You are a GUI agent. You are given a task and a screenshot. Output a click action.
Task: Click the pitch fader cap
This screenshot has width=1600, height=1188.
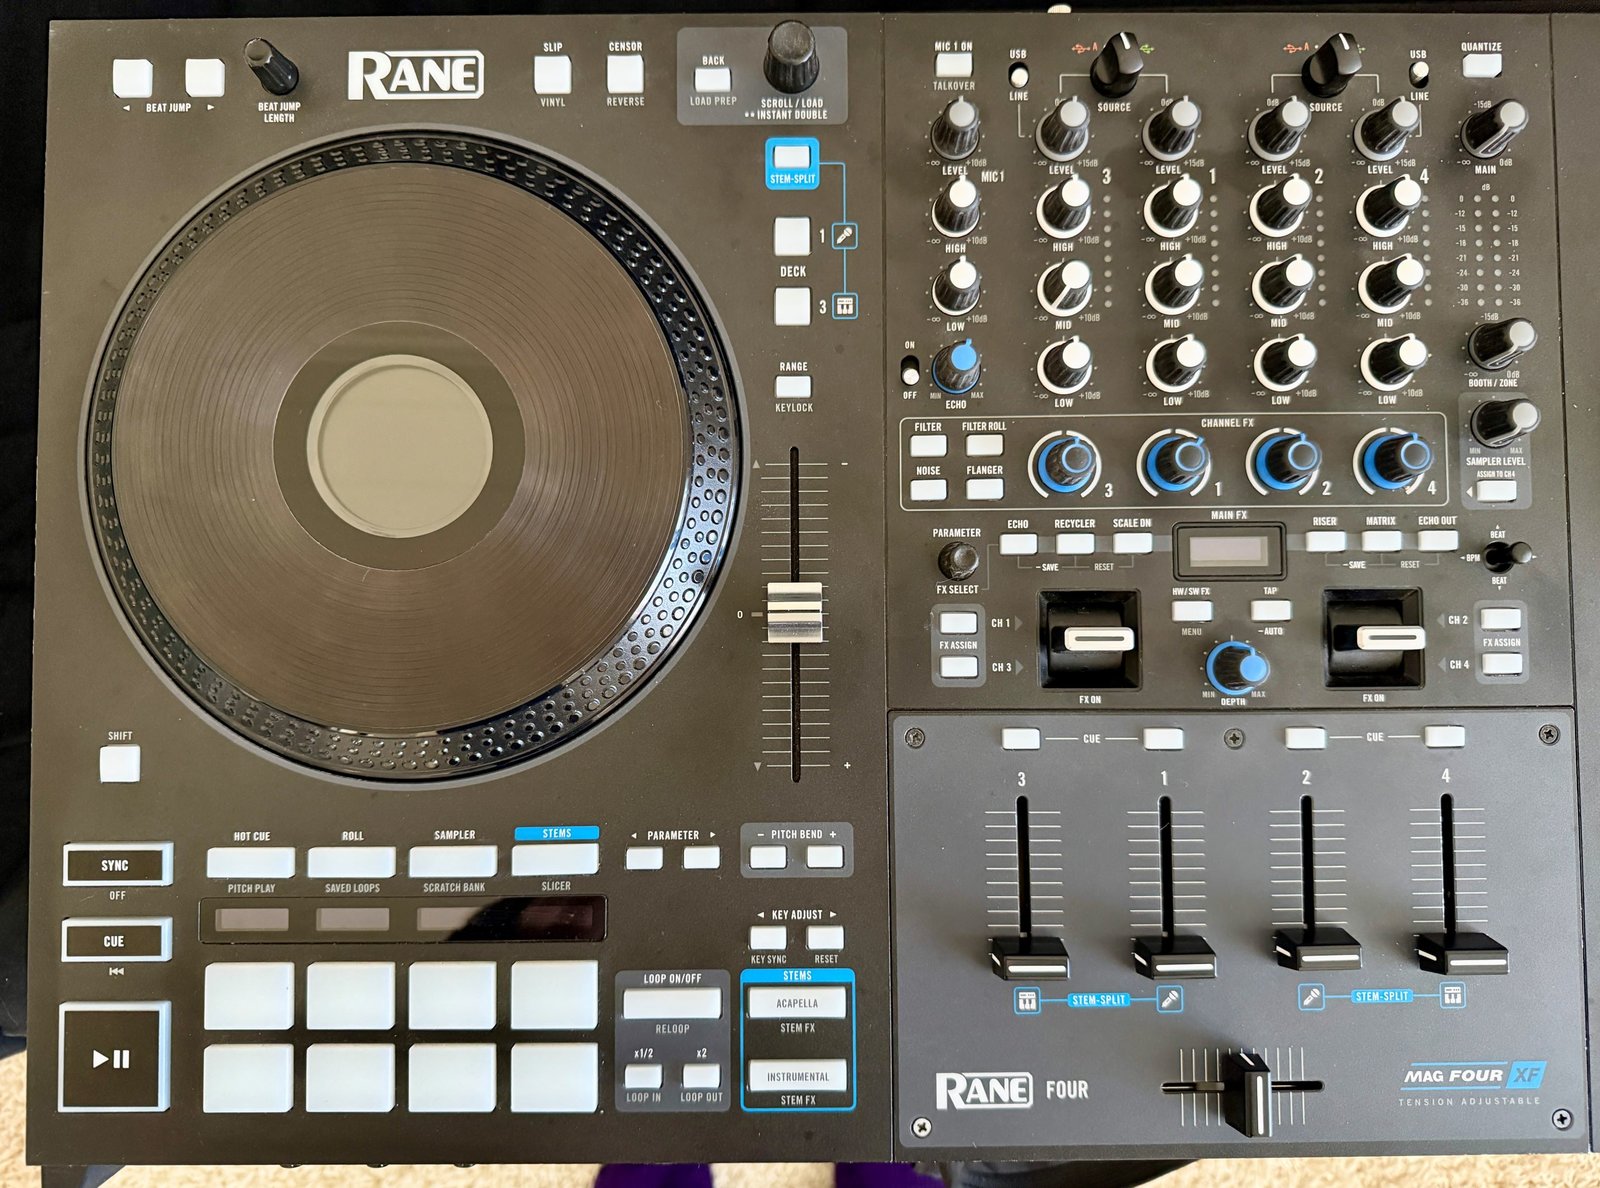click(795, 612)
